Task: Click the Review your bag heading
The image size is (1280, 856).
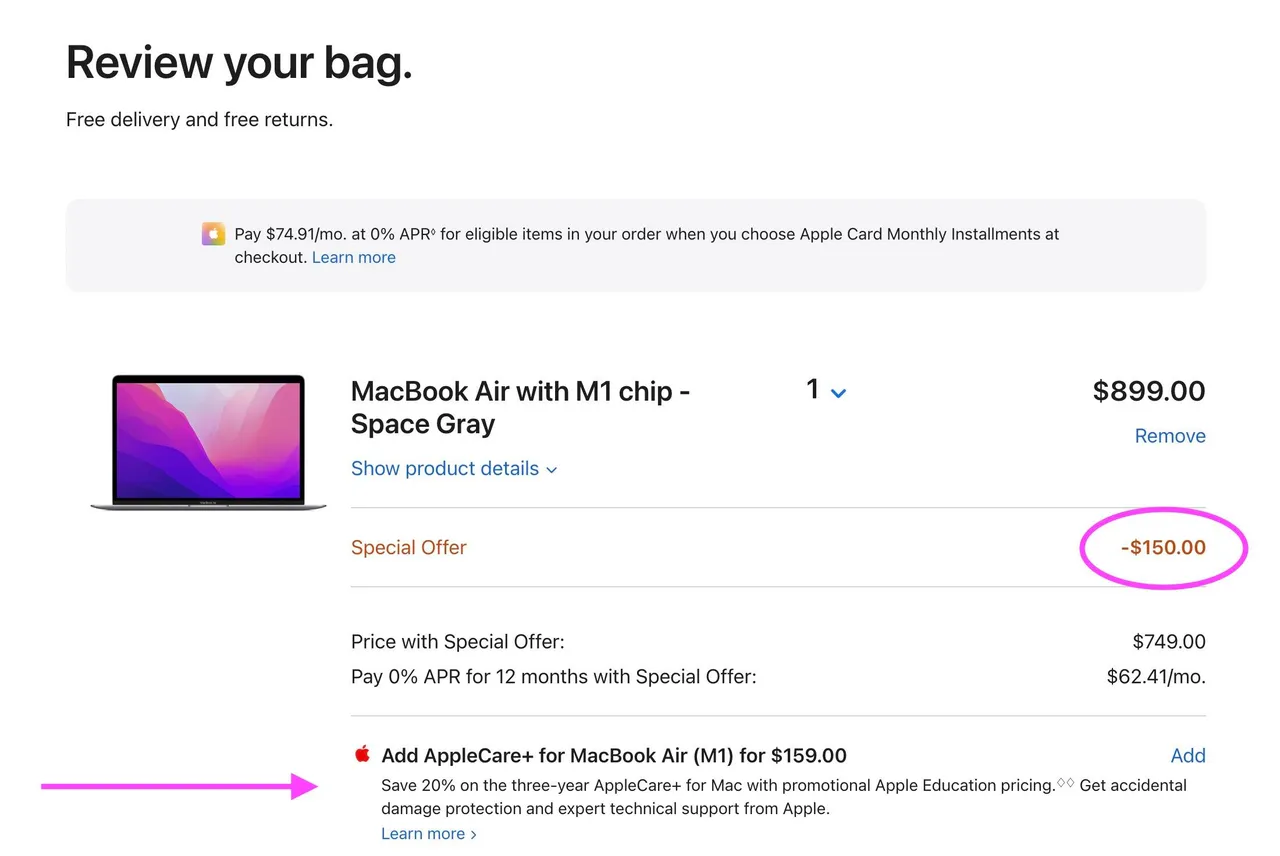Action: click(x=238, y=62)
